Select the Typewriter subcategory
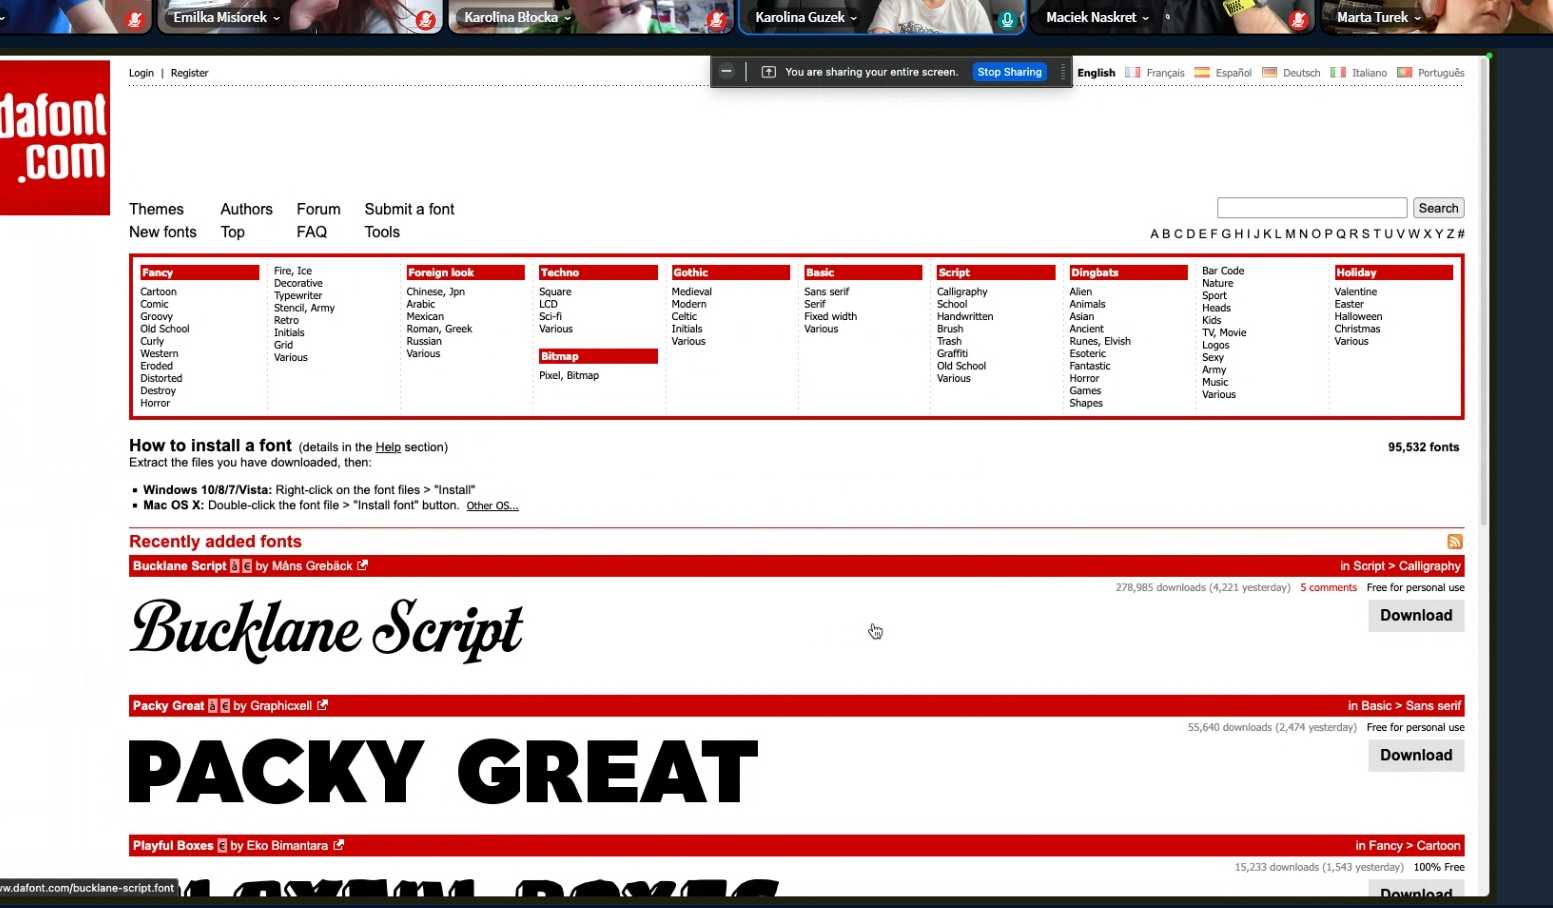Image resolution: width=1553 pixels, height=908 pixels. coord(298,296)
